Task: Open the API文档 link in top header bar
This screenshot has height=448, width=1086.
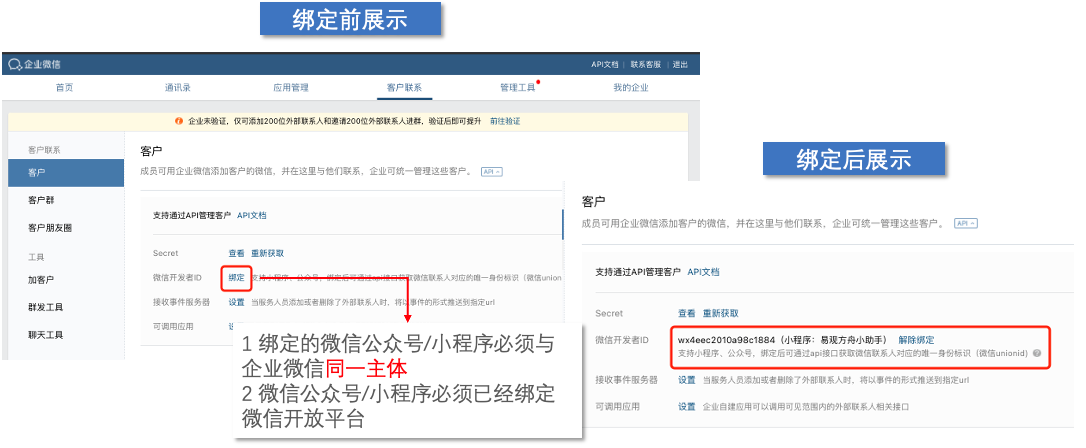Action: click(604, 64)
